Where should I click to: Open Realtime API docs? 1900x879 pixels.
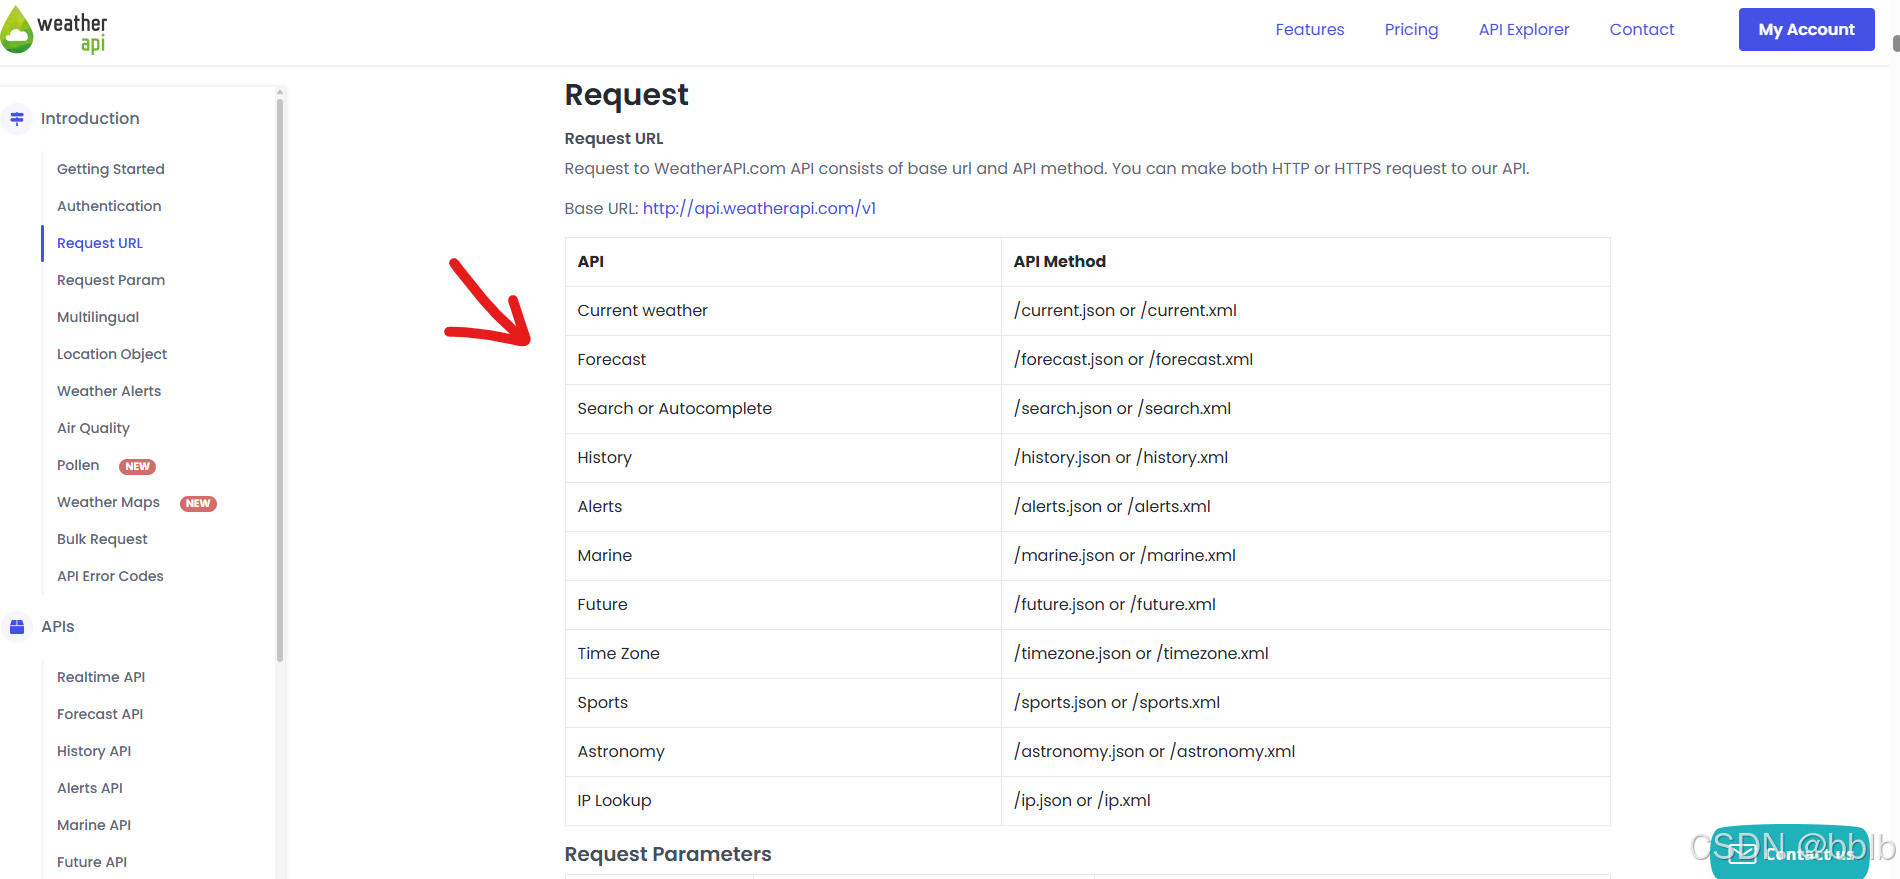(x=101, y=677)
